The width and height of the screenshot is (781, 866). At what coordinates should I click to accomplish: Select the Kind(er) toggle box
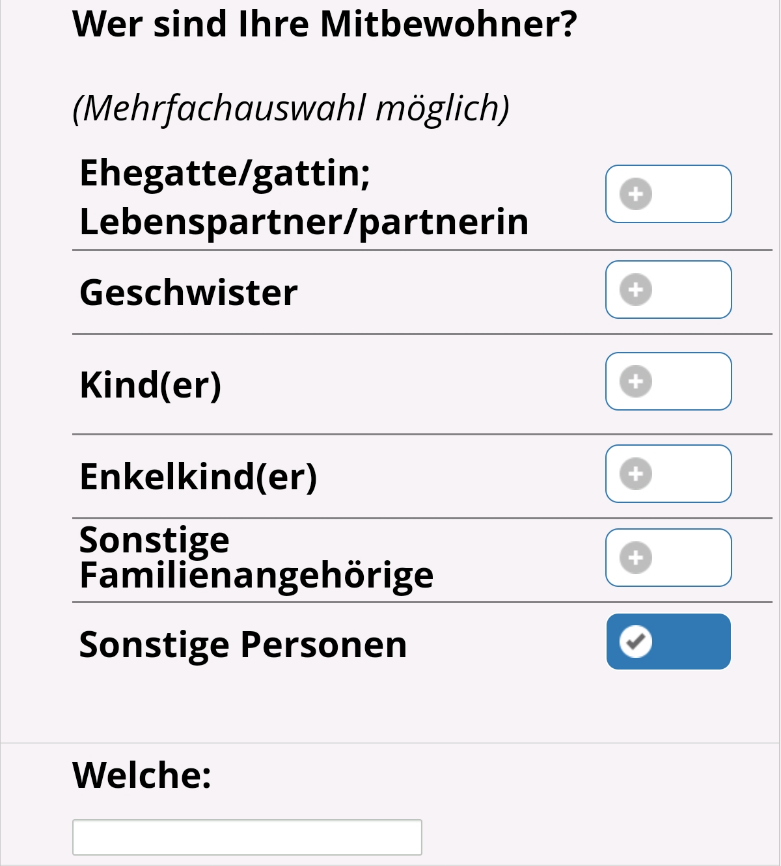[x=668, y=381]
